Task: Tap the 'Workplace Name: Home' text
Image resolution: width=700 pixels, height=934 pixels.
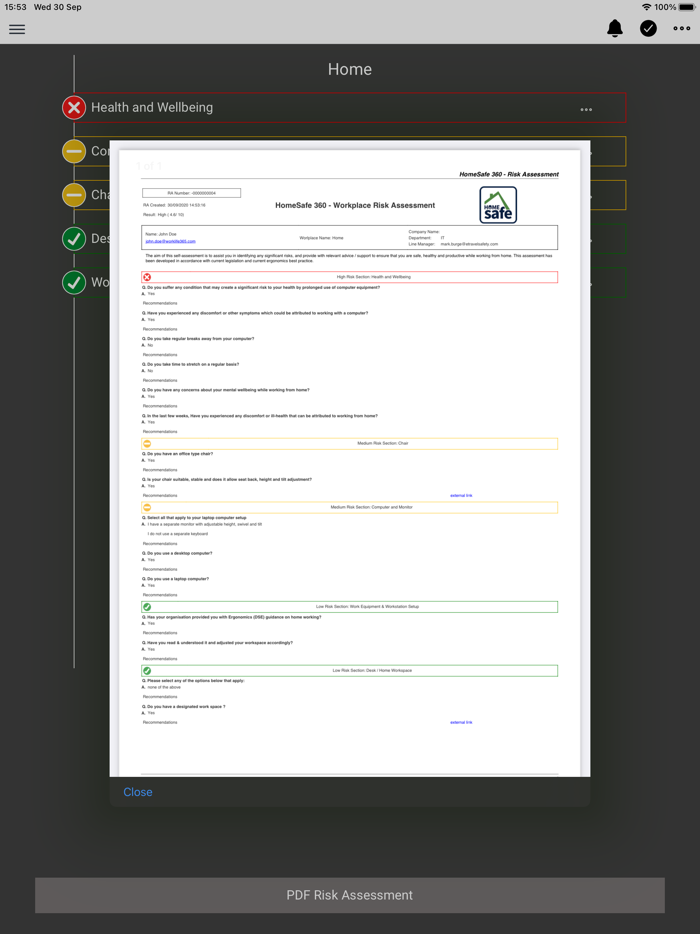Action: click(321, 238)
